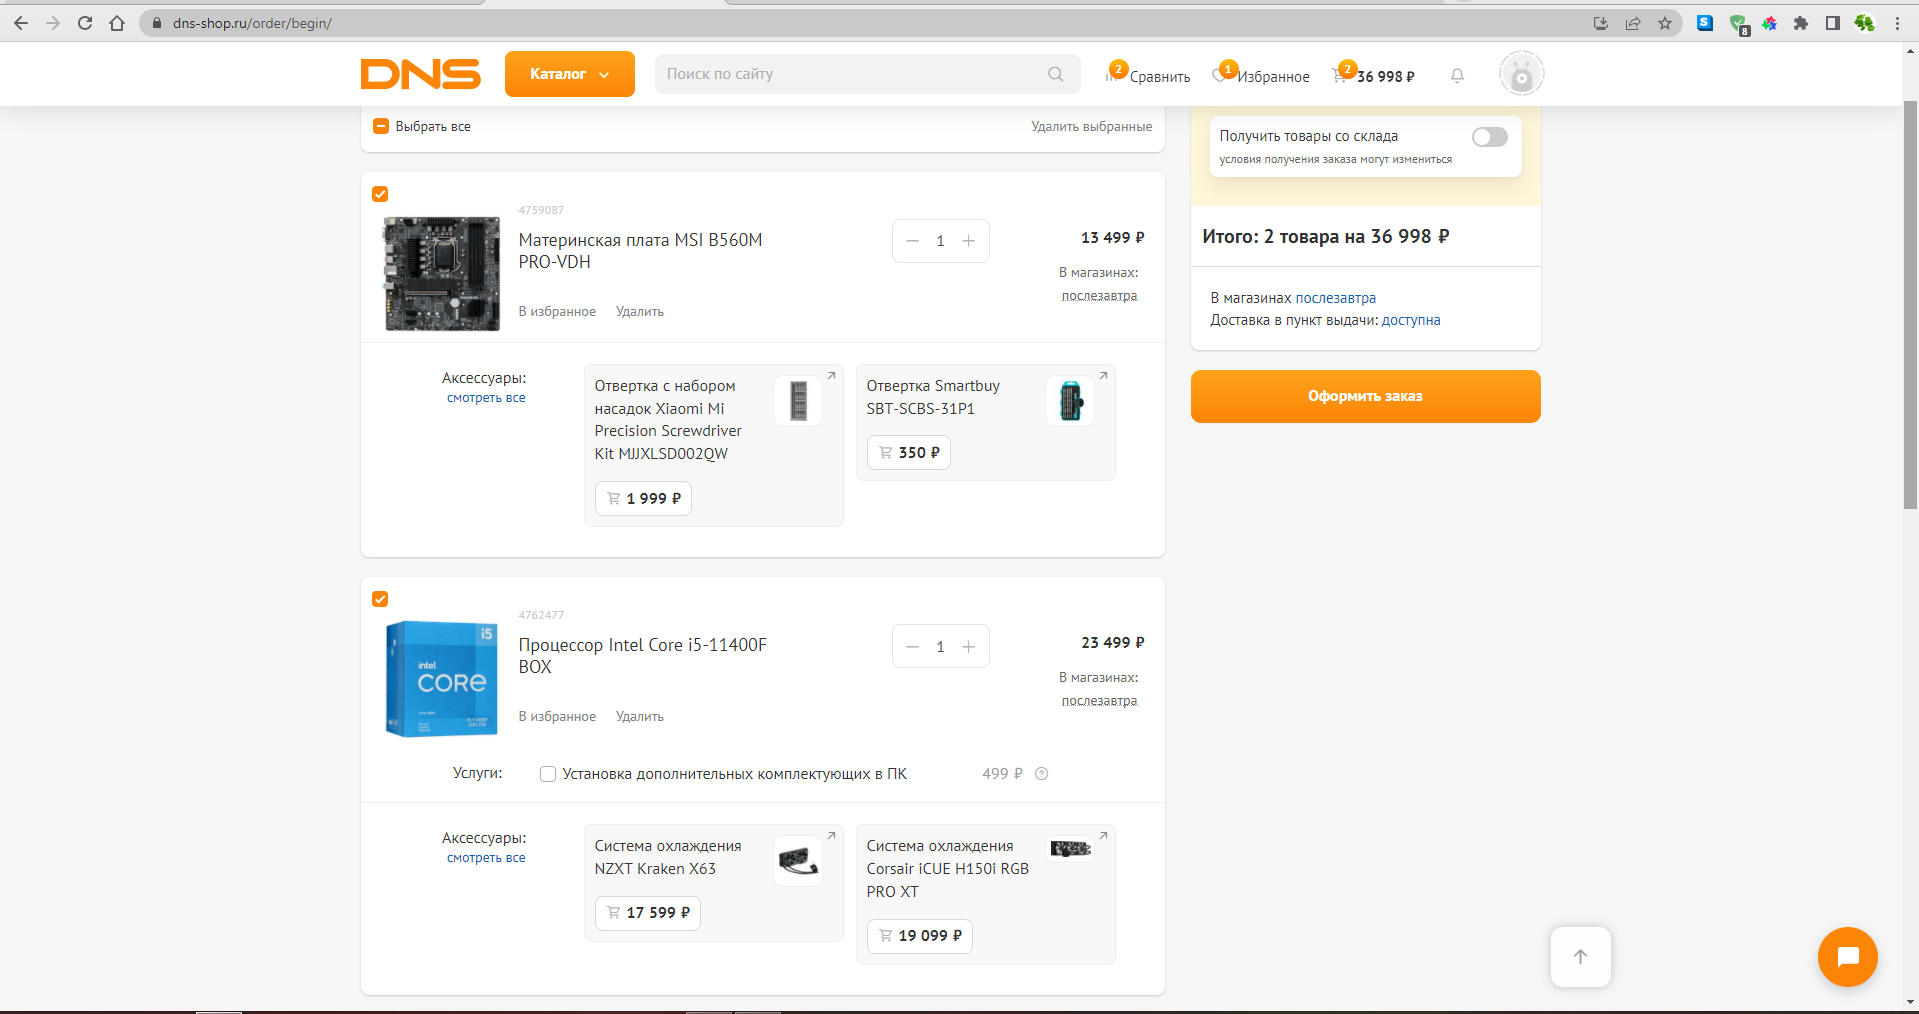View all accessories for the MSI motherboard

point(486,398)
